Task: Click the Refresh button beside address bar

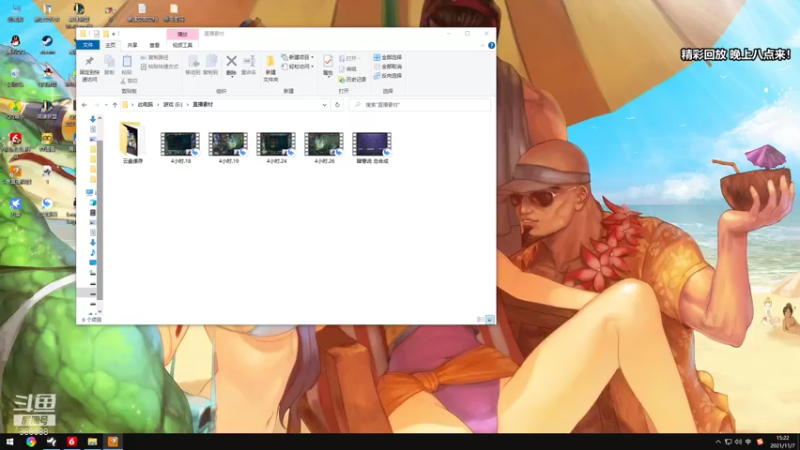Action: point(337,105)
